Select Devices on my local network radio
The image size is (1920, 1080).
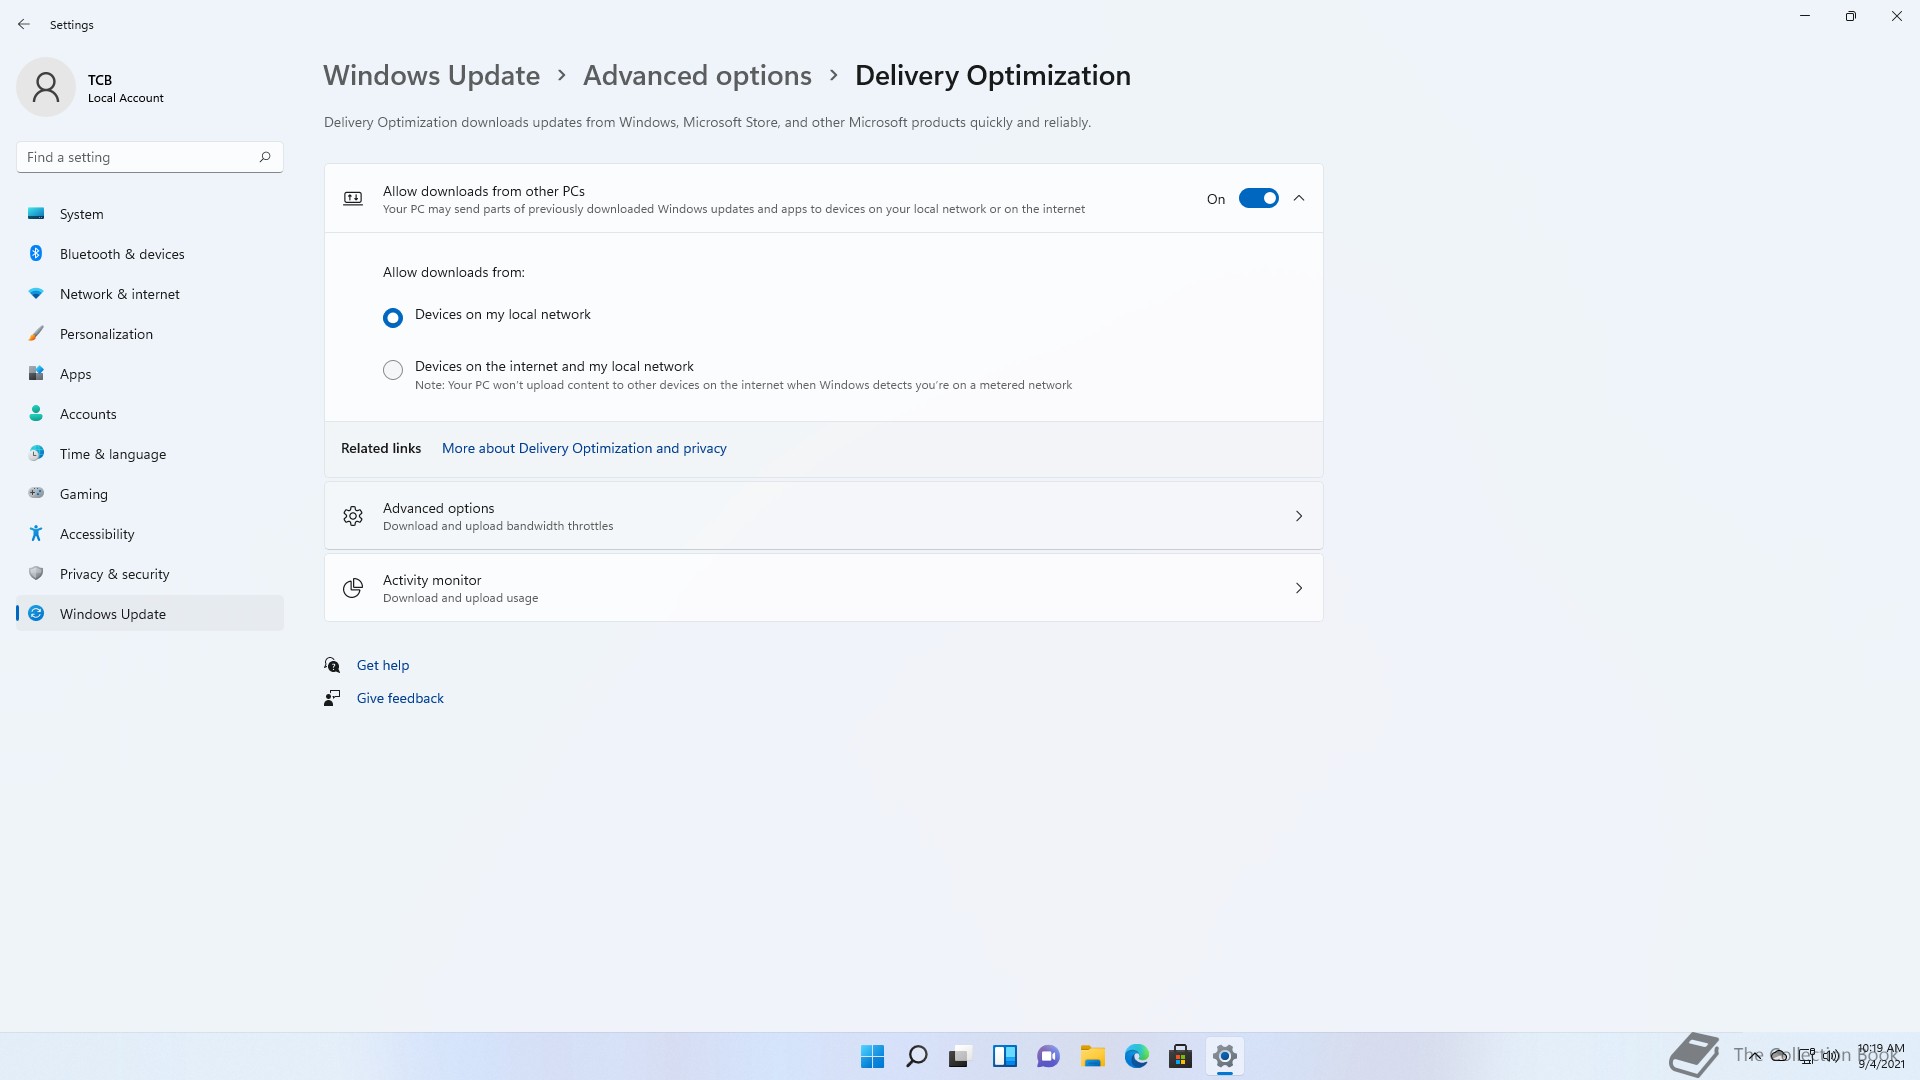[393, 317]
